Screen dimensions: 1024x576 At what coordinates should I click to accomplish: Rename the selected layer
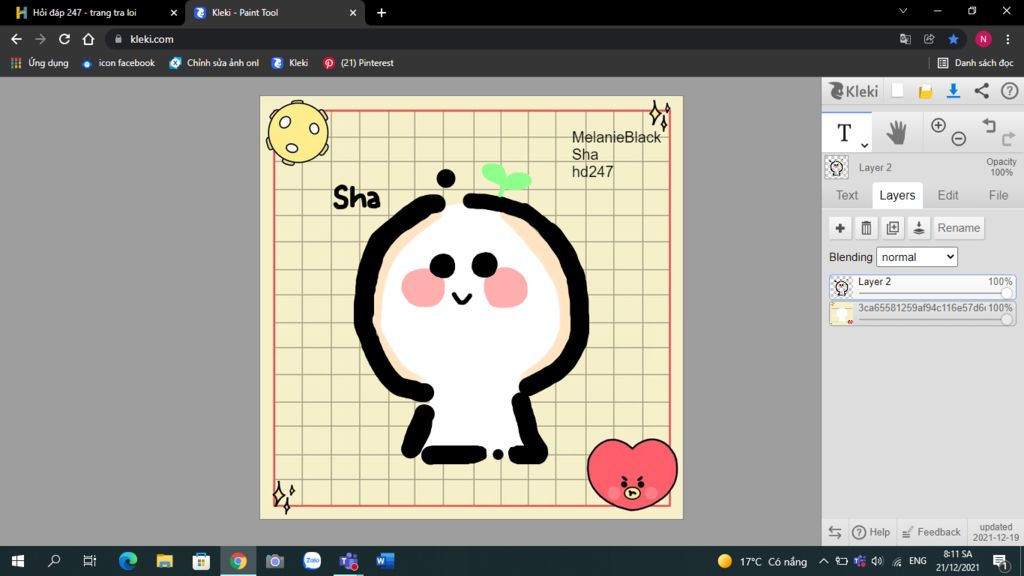tap(958, 228)
